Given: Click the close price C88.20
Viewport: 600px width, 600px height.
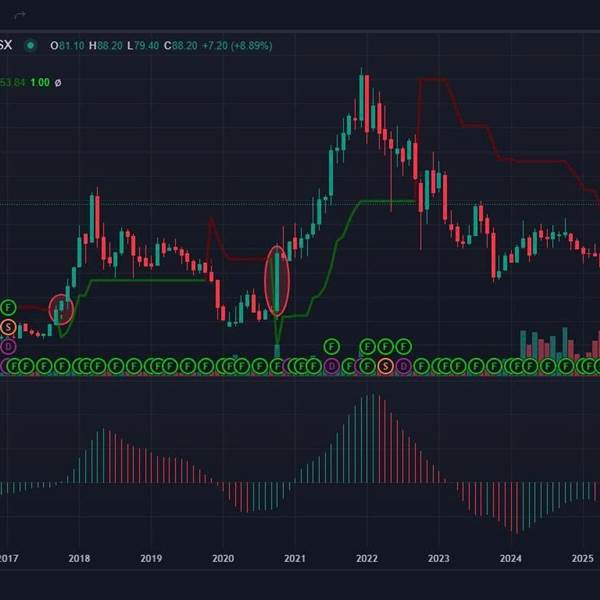Looking at the screenshot, I should coord(181,46).
